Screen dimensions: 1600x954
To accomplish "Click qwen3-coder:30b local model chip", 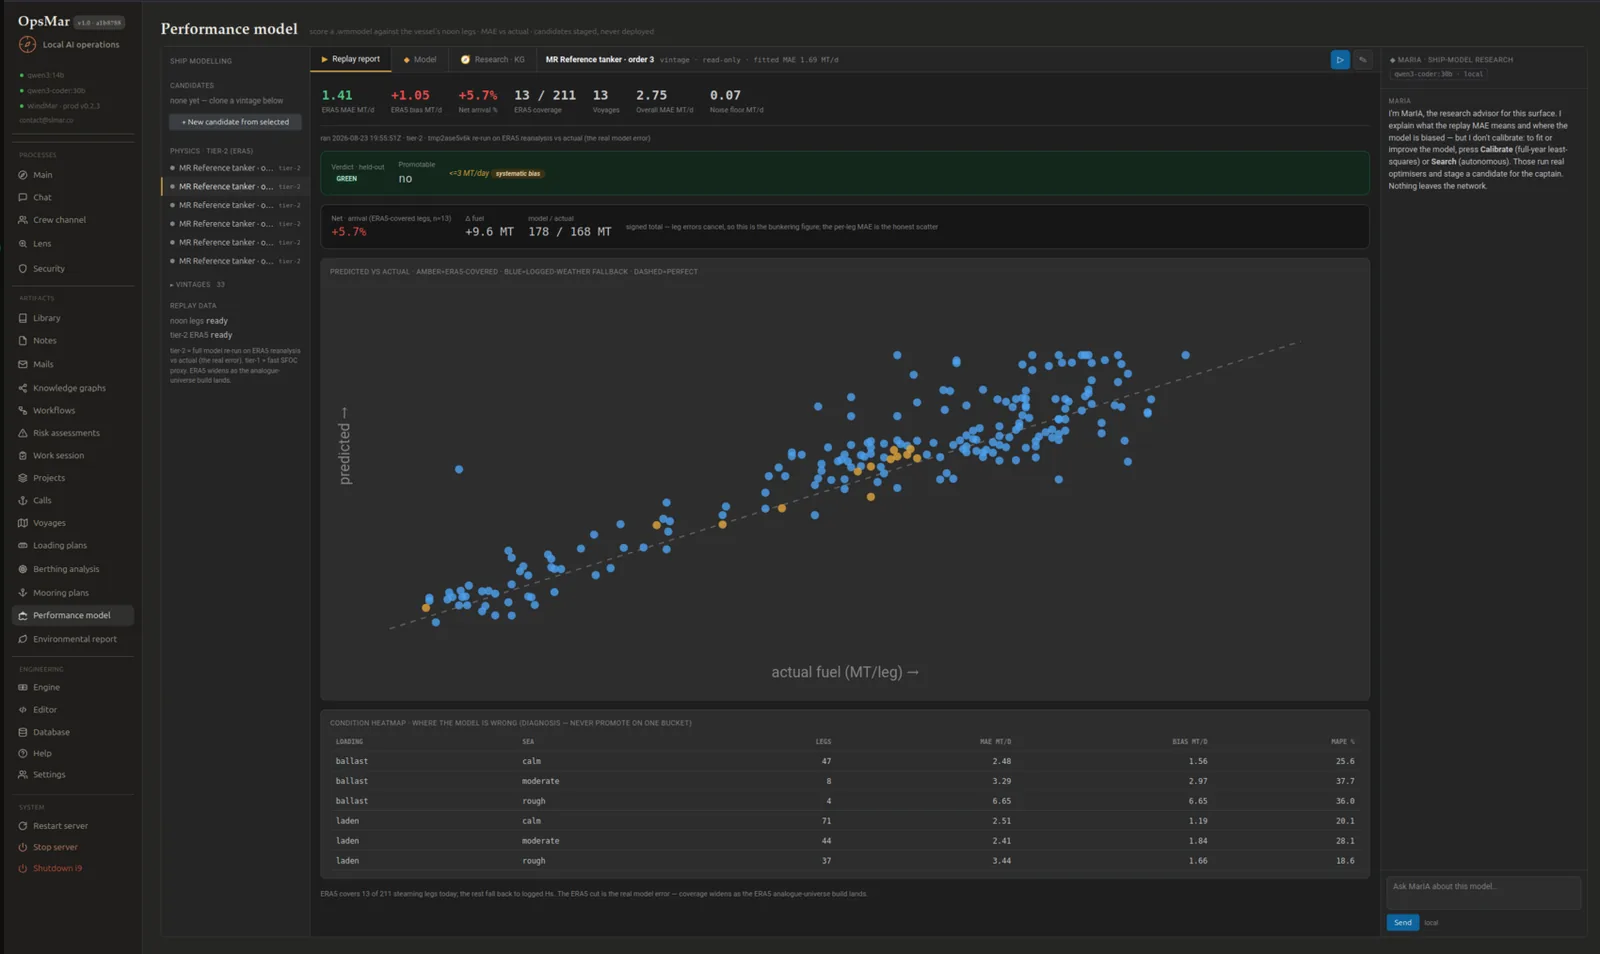I will point(1439,74).
